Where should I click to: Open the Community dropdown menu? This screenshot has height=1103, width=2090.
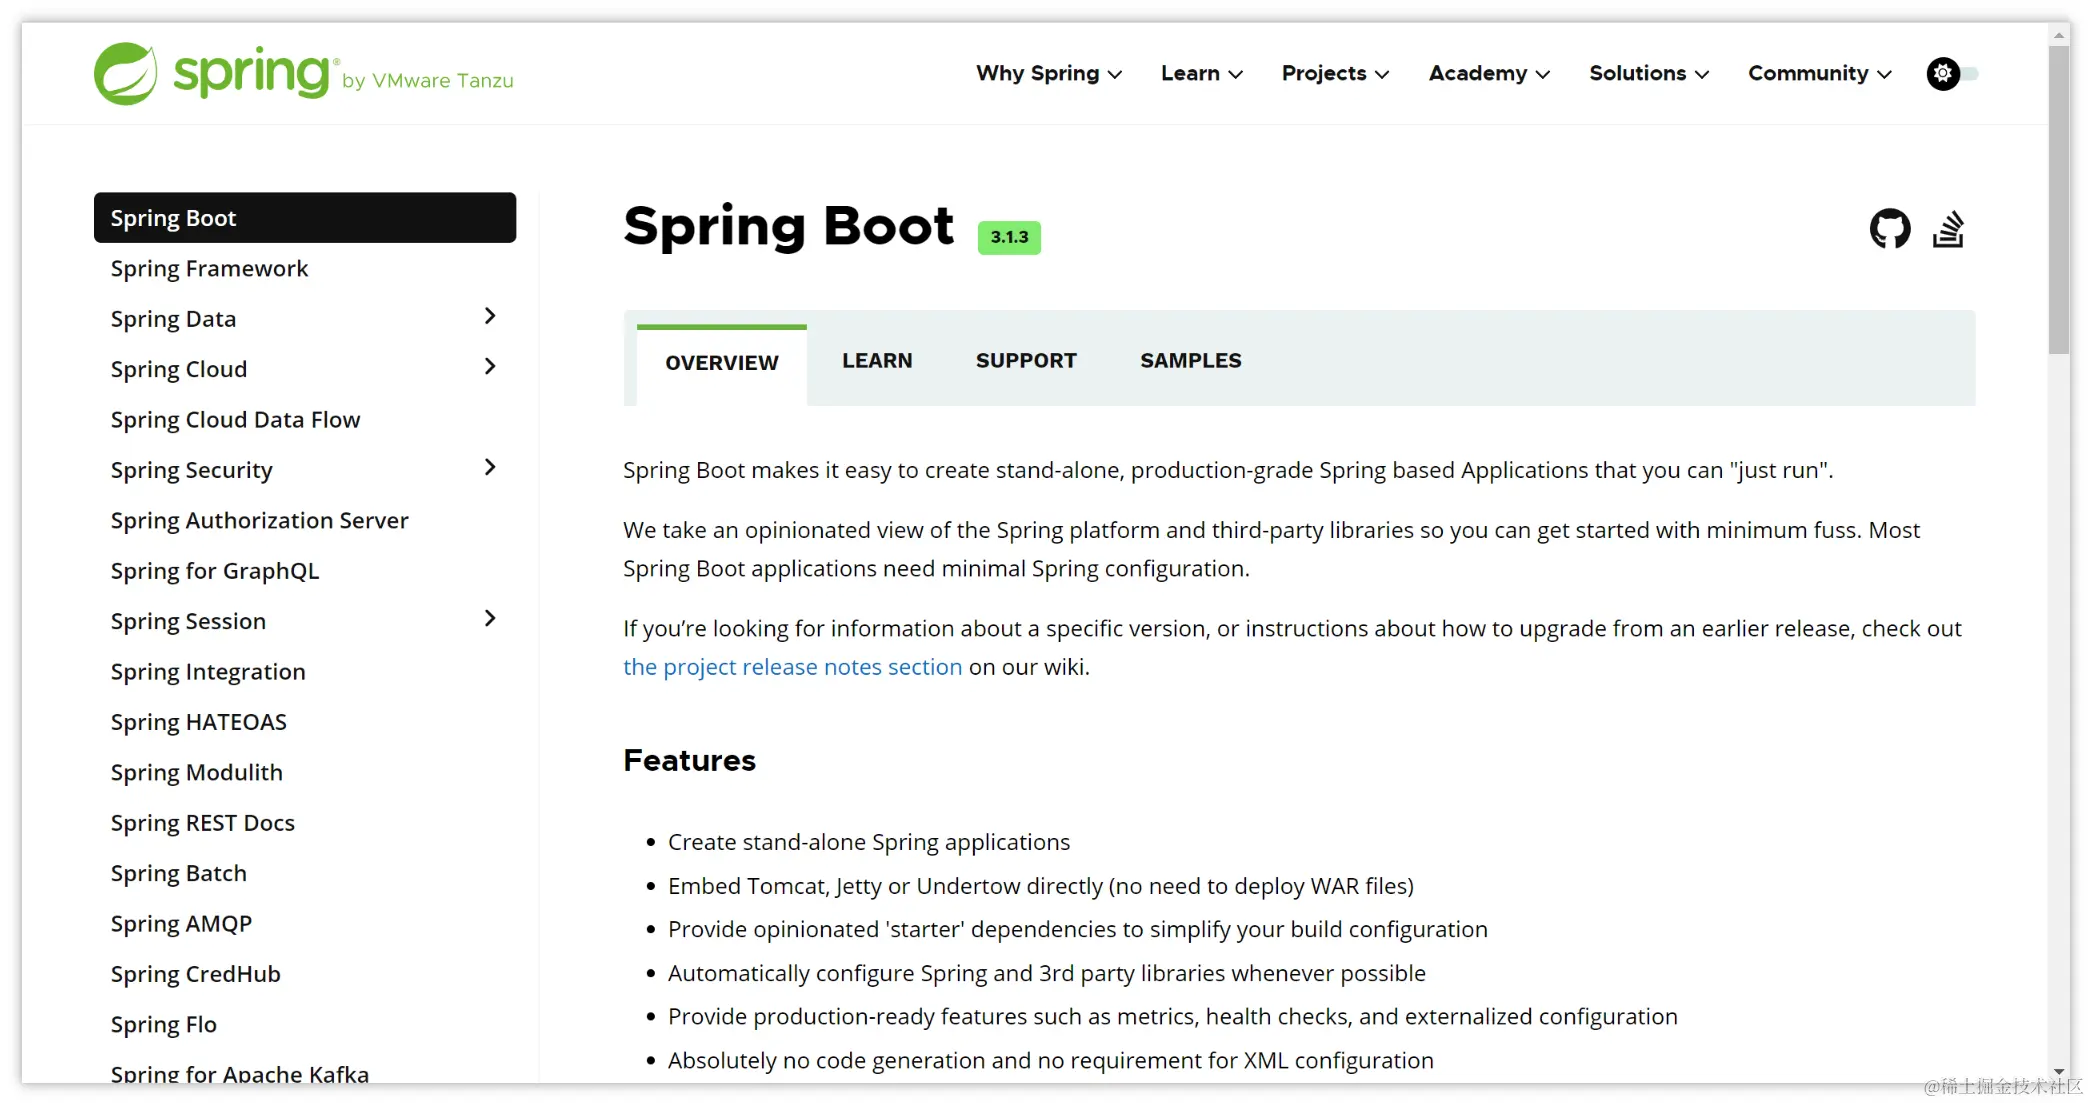point(1819,73)
